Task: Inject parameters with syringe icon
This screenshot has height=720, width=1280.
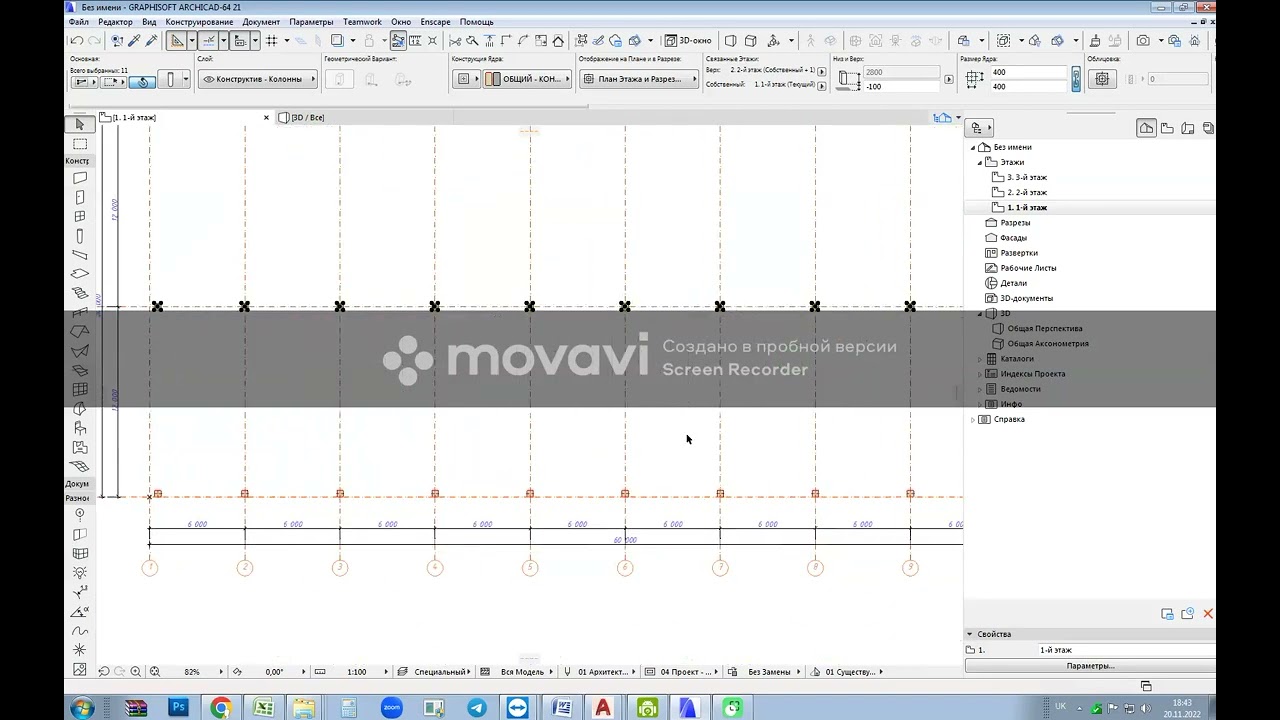Action: click(x=152, y=41)
